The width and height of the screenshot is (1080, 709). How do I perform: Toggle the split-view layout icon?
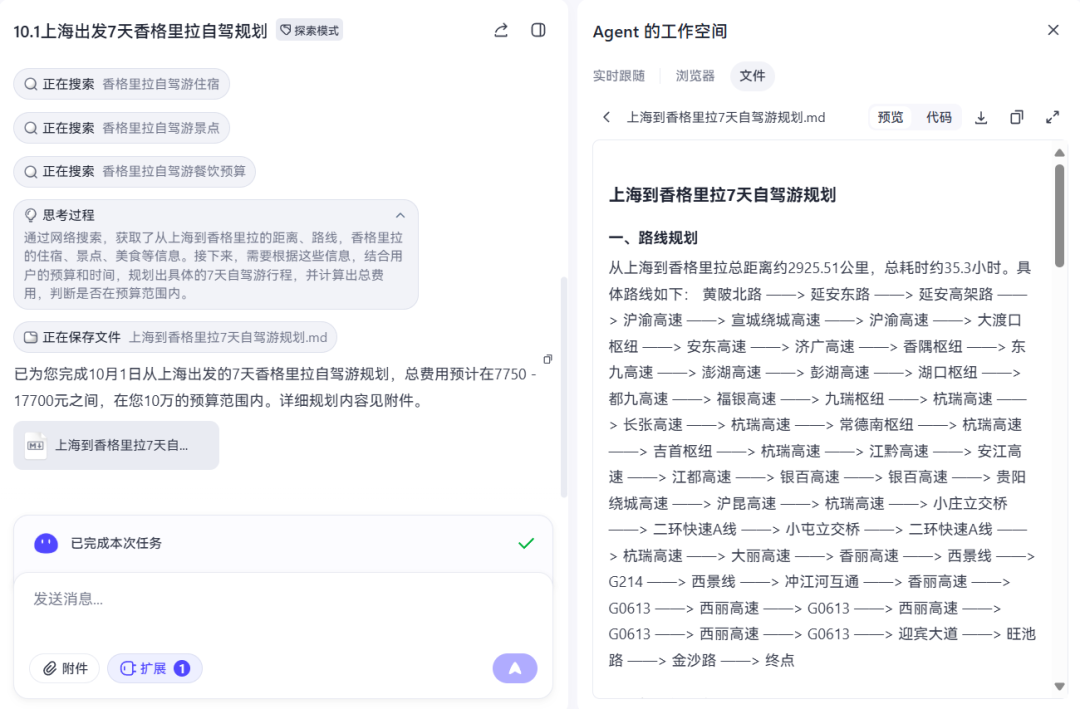tap(538, 30)
